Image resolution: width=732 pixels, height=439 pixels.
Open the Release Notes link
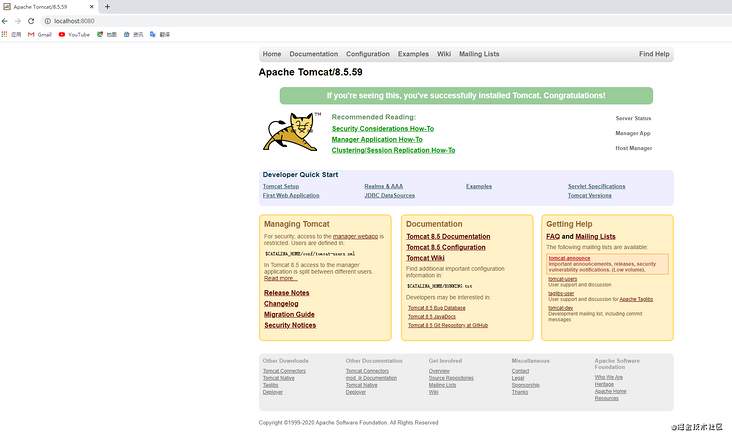286,293
